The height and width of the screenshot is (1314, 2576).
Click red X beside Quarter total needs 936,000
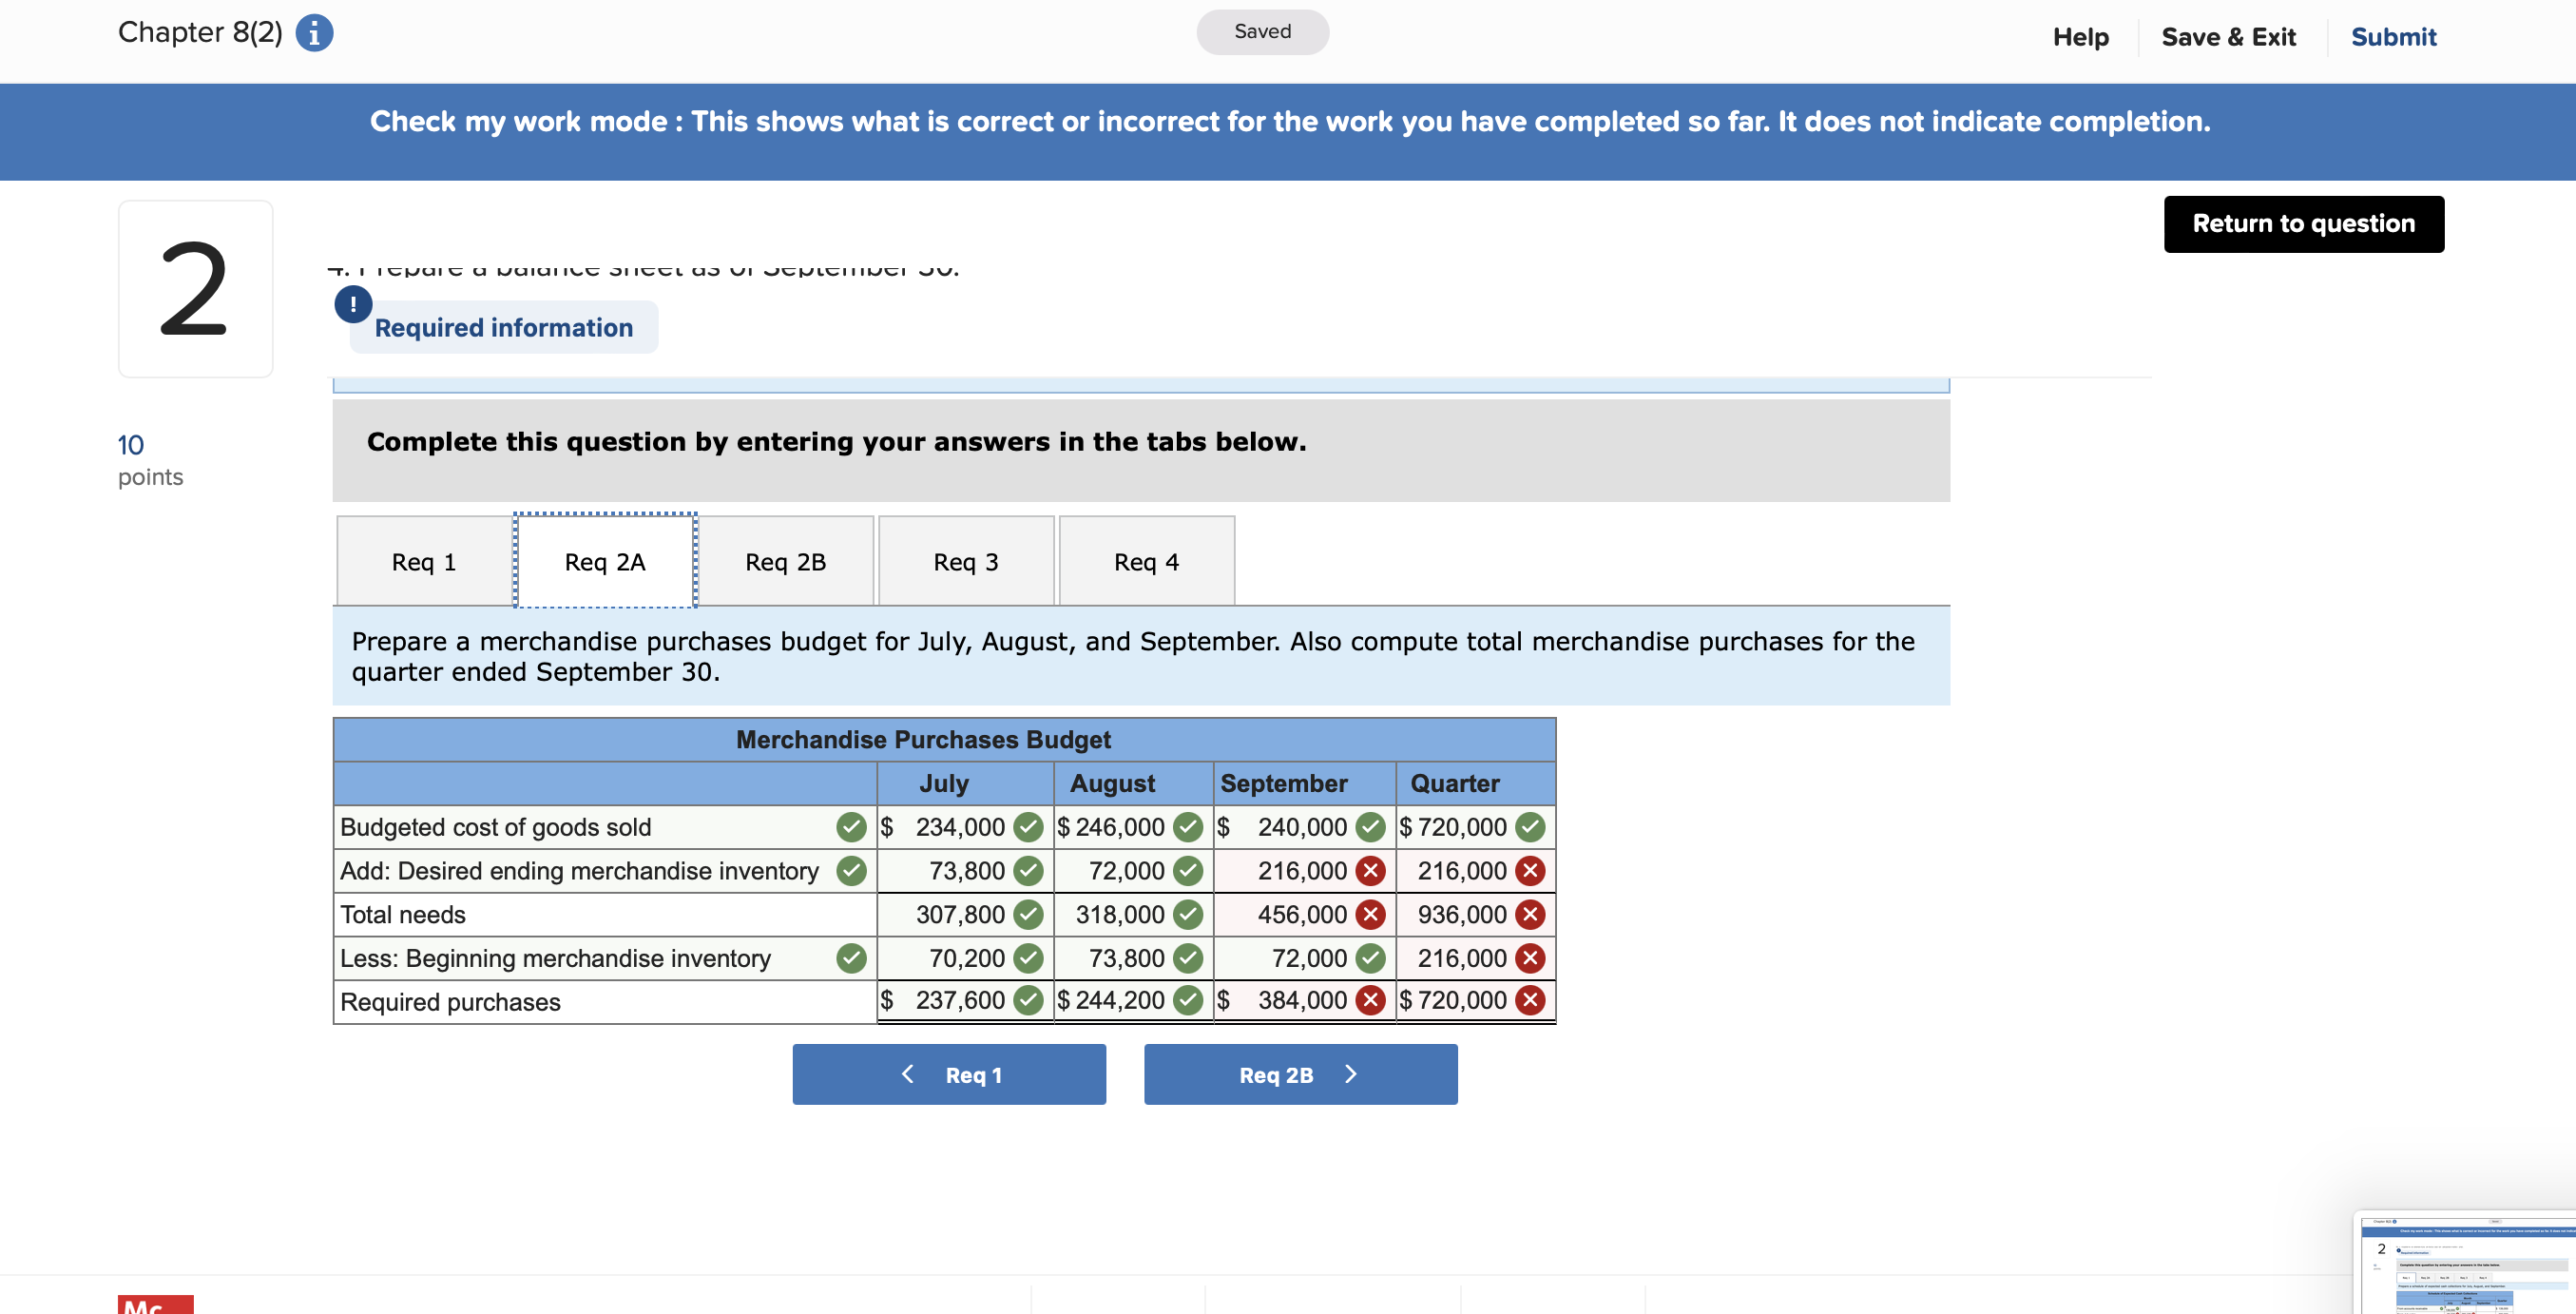(x=1529, y=914)
